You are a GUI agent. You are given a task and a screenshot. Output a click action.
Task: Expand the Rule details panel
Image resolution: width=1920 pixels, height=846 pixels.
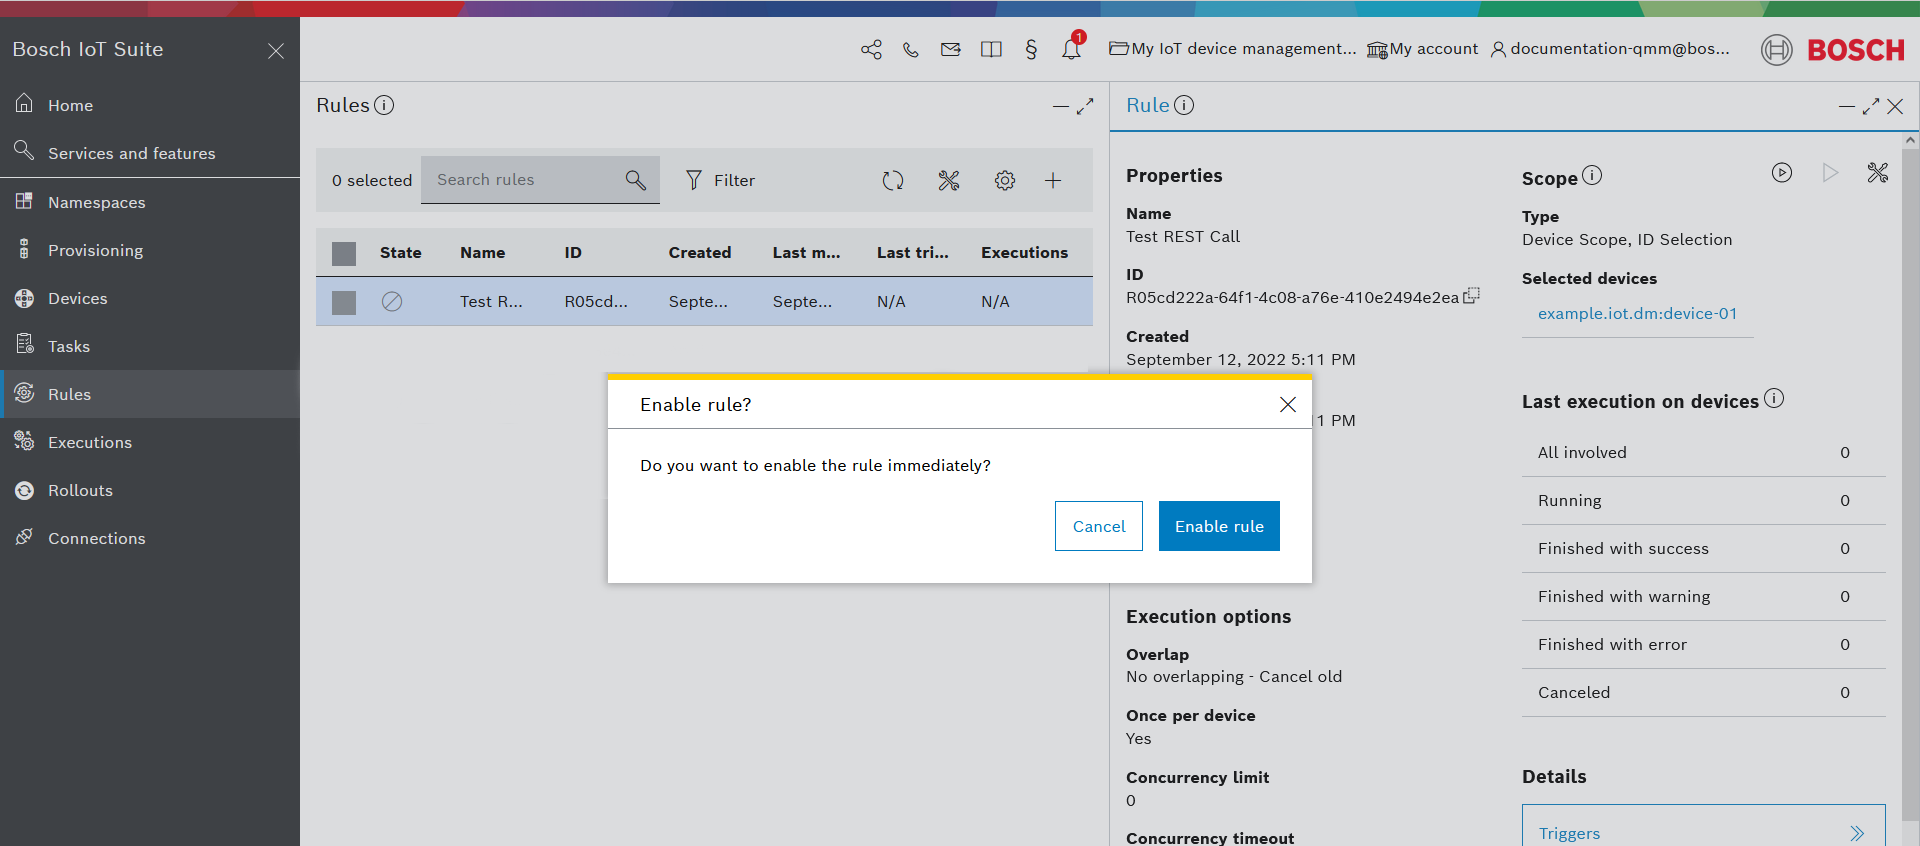pos(1871,106)
